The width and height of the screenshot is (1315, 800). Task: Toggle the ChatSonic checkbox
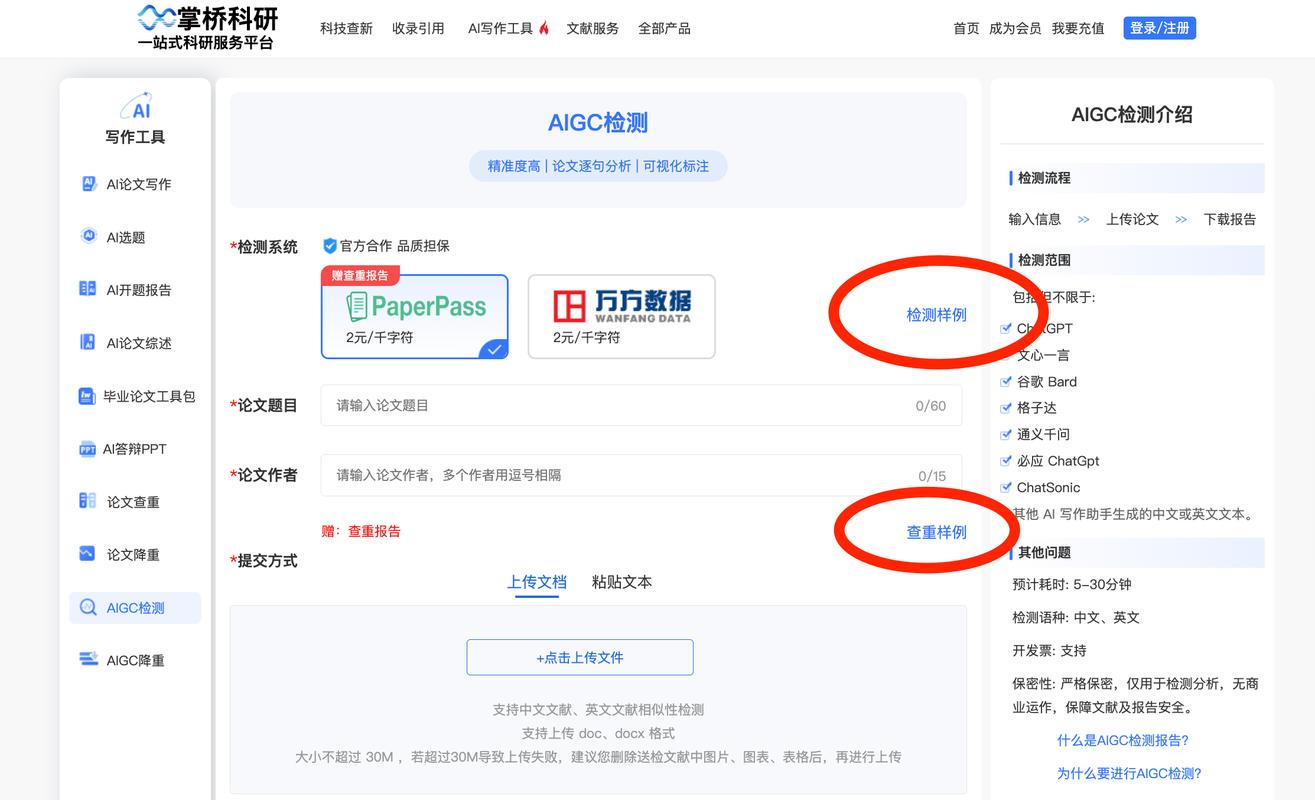click(1007, 487)
